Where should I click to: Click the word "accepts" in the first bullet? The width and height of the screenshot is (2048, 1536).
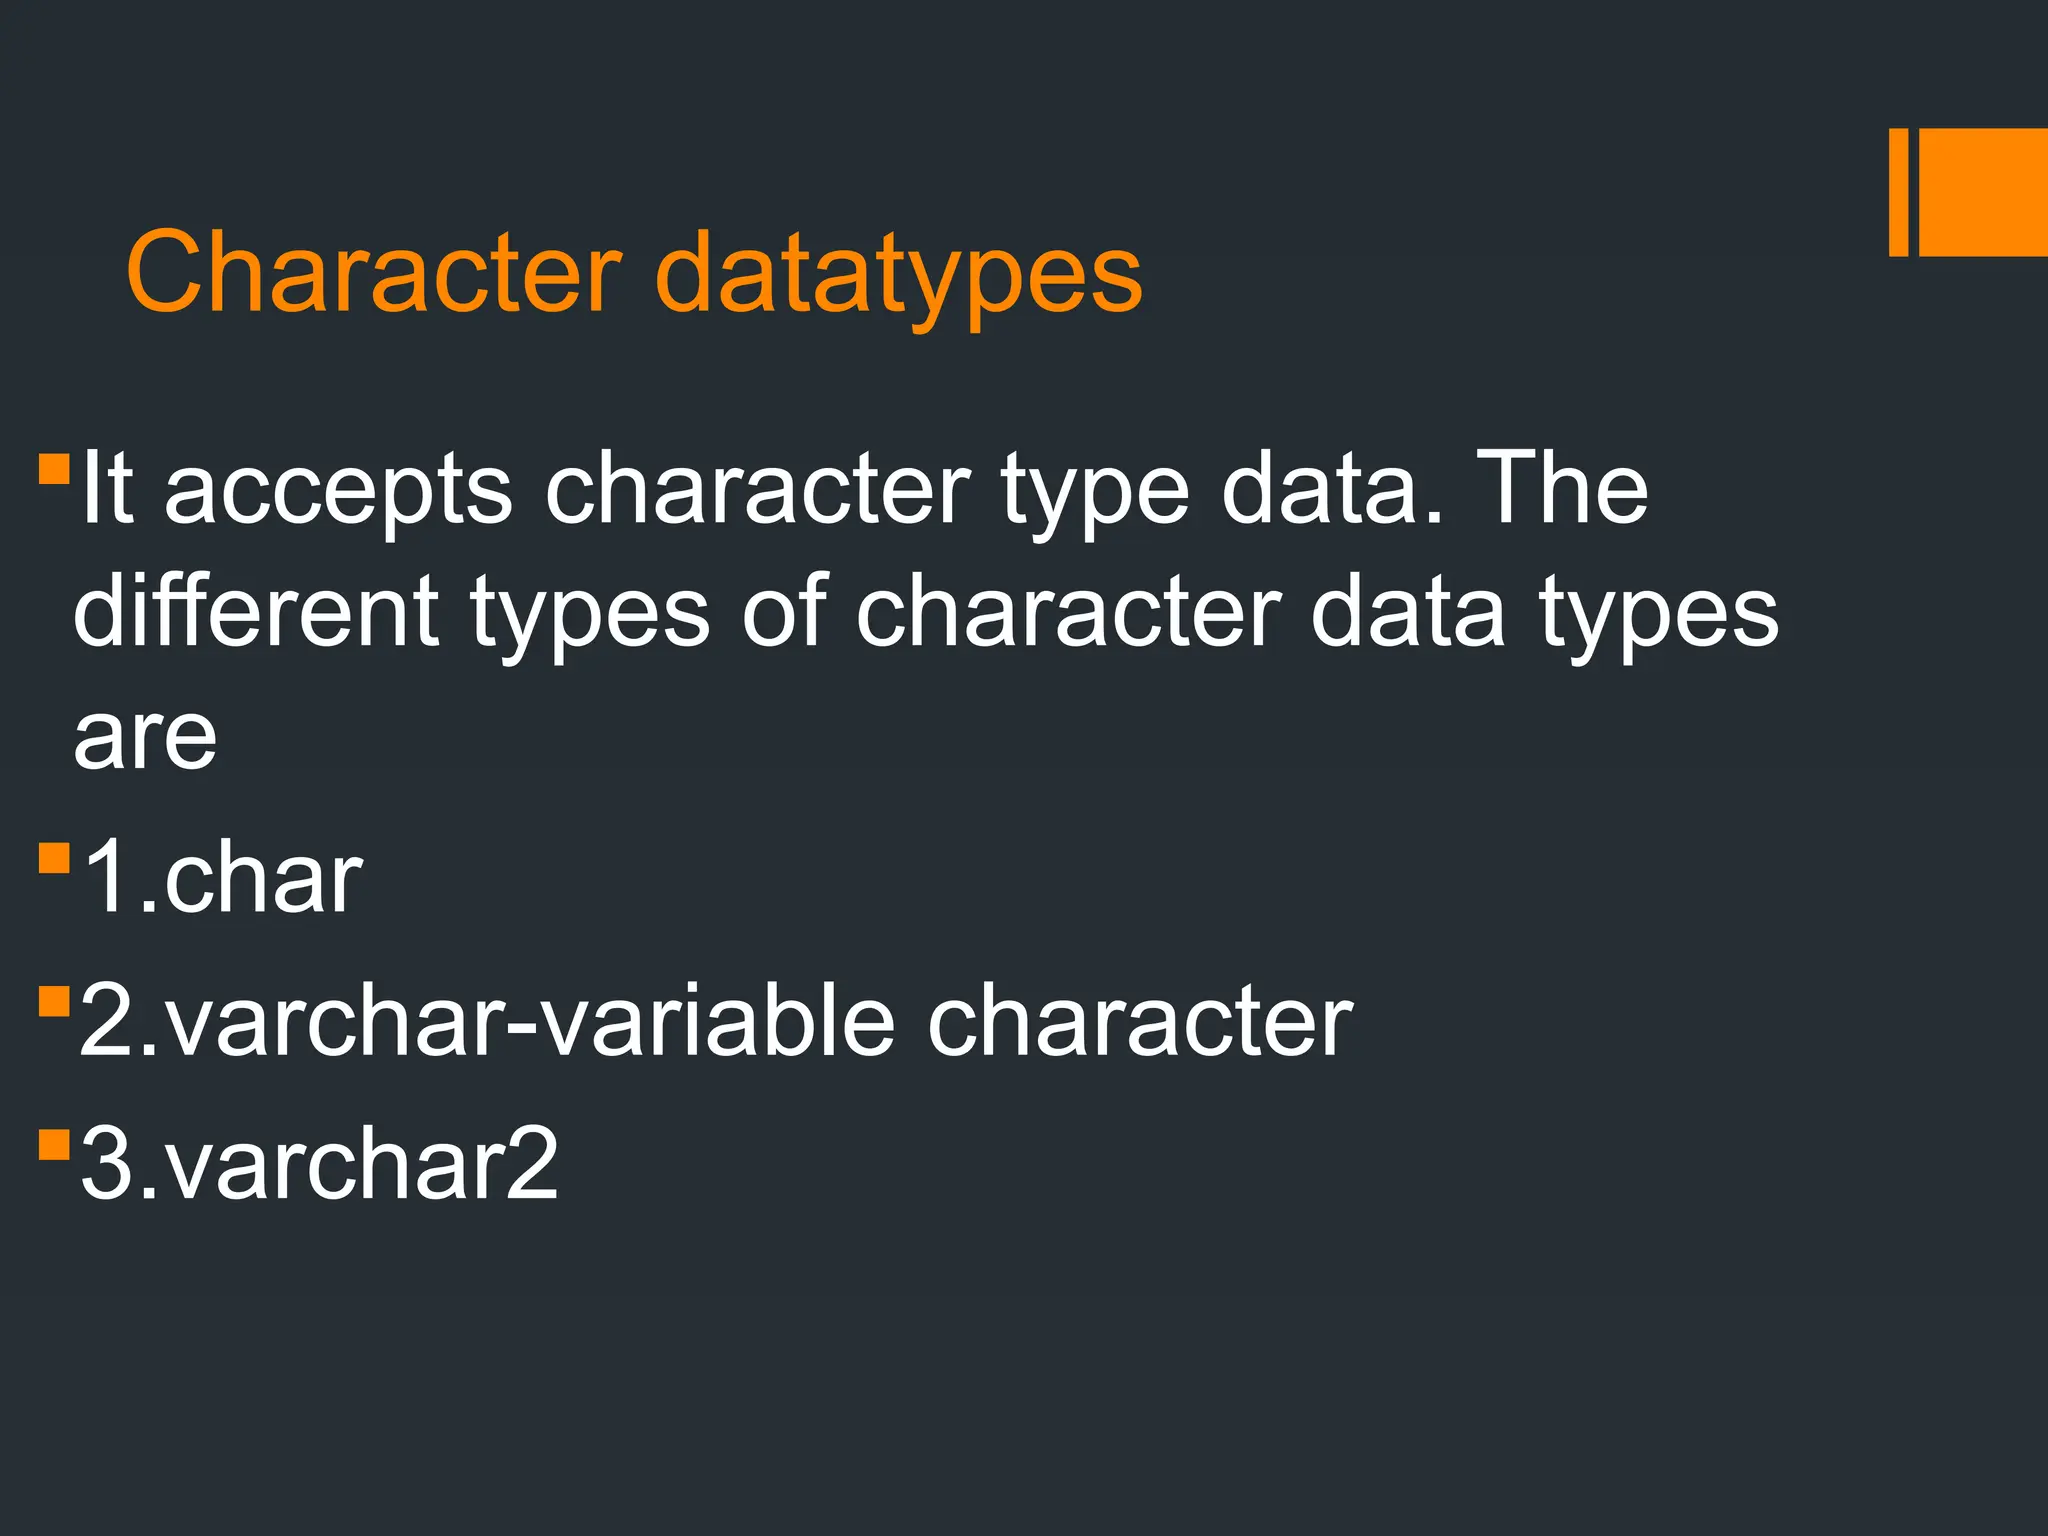pyautogui.click(x=337, y=490)
